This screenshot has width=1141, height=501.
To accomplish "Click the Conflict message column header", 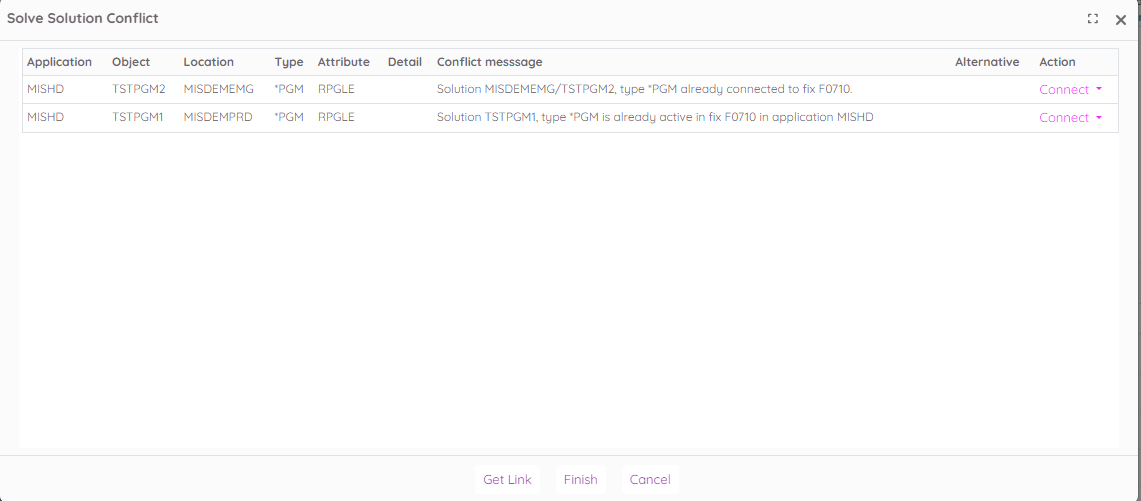I will pos(490,62).
